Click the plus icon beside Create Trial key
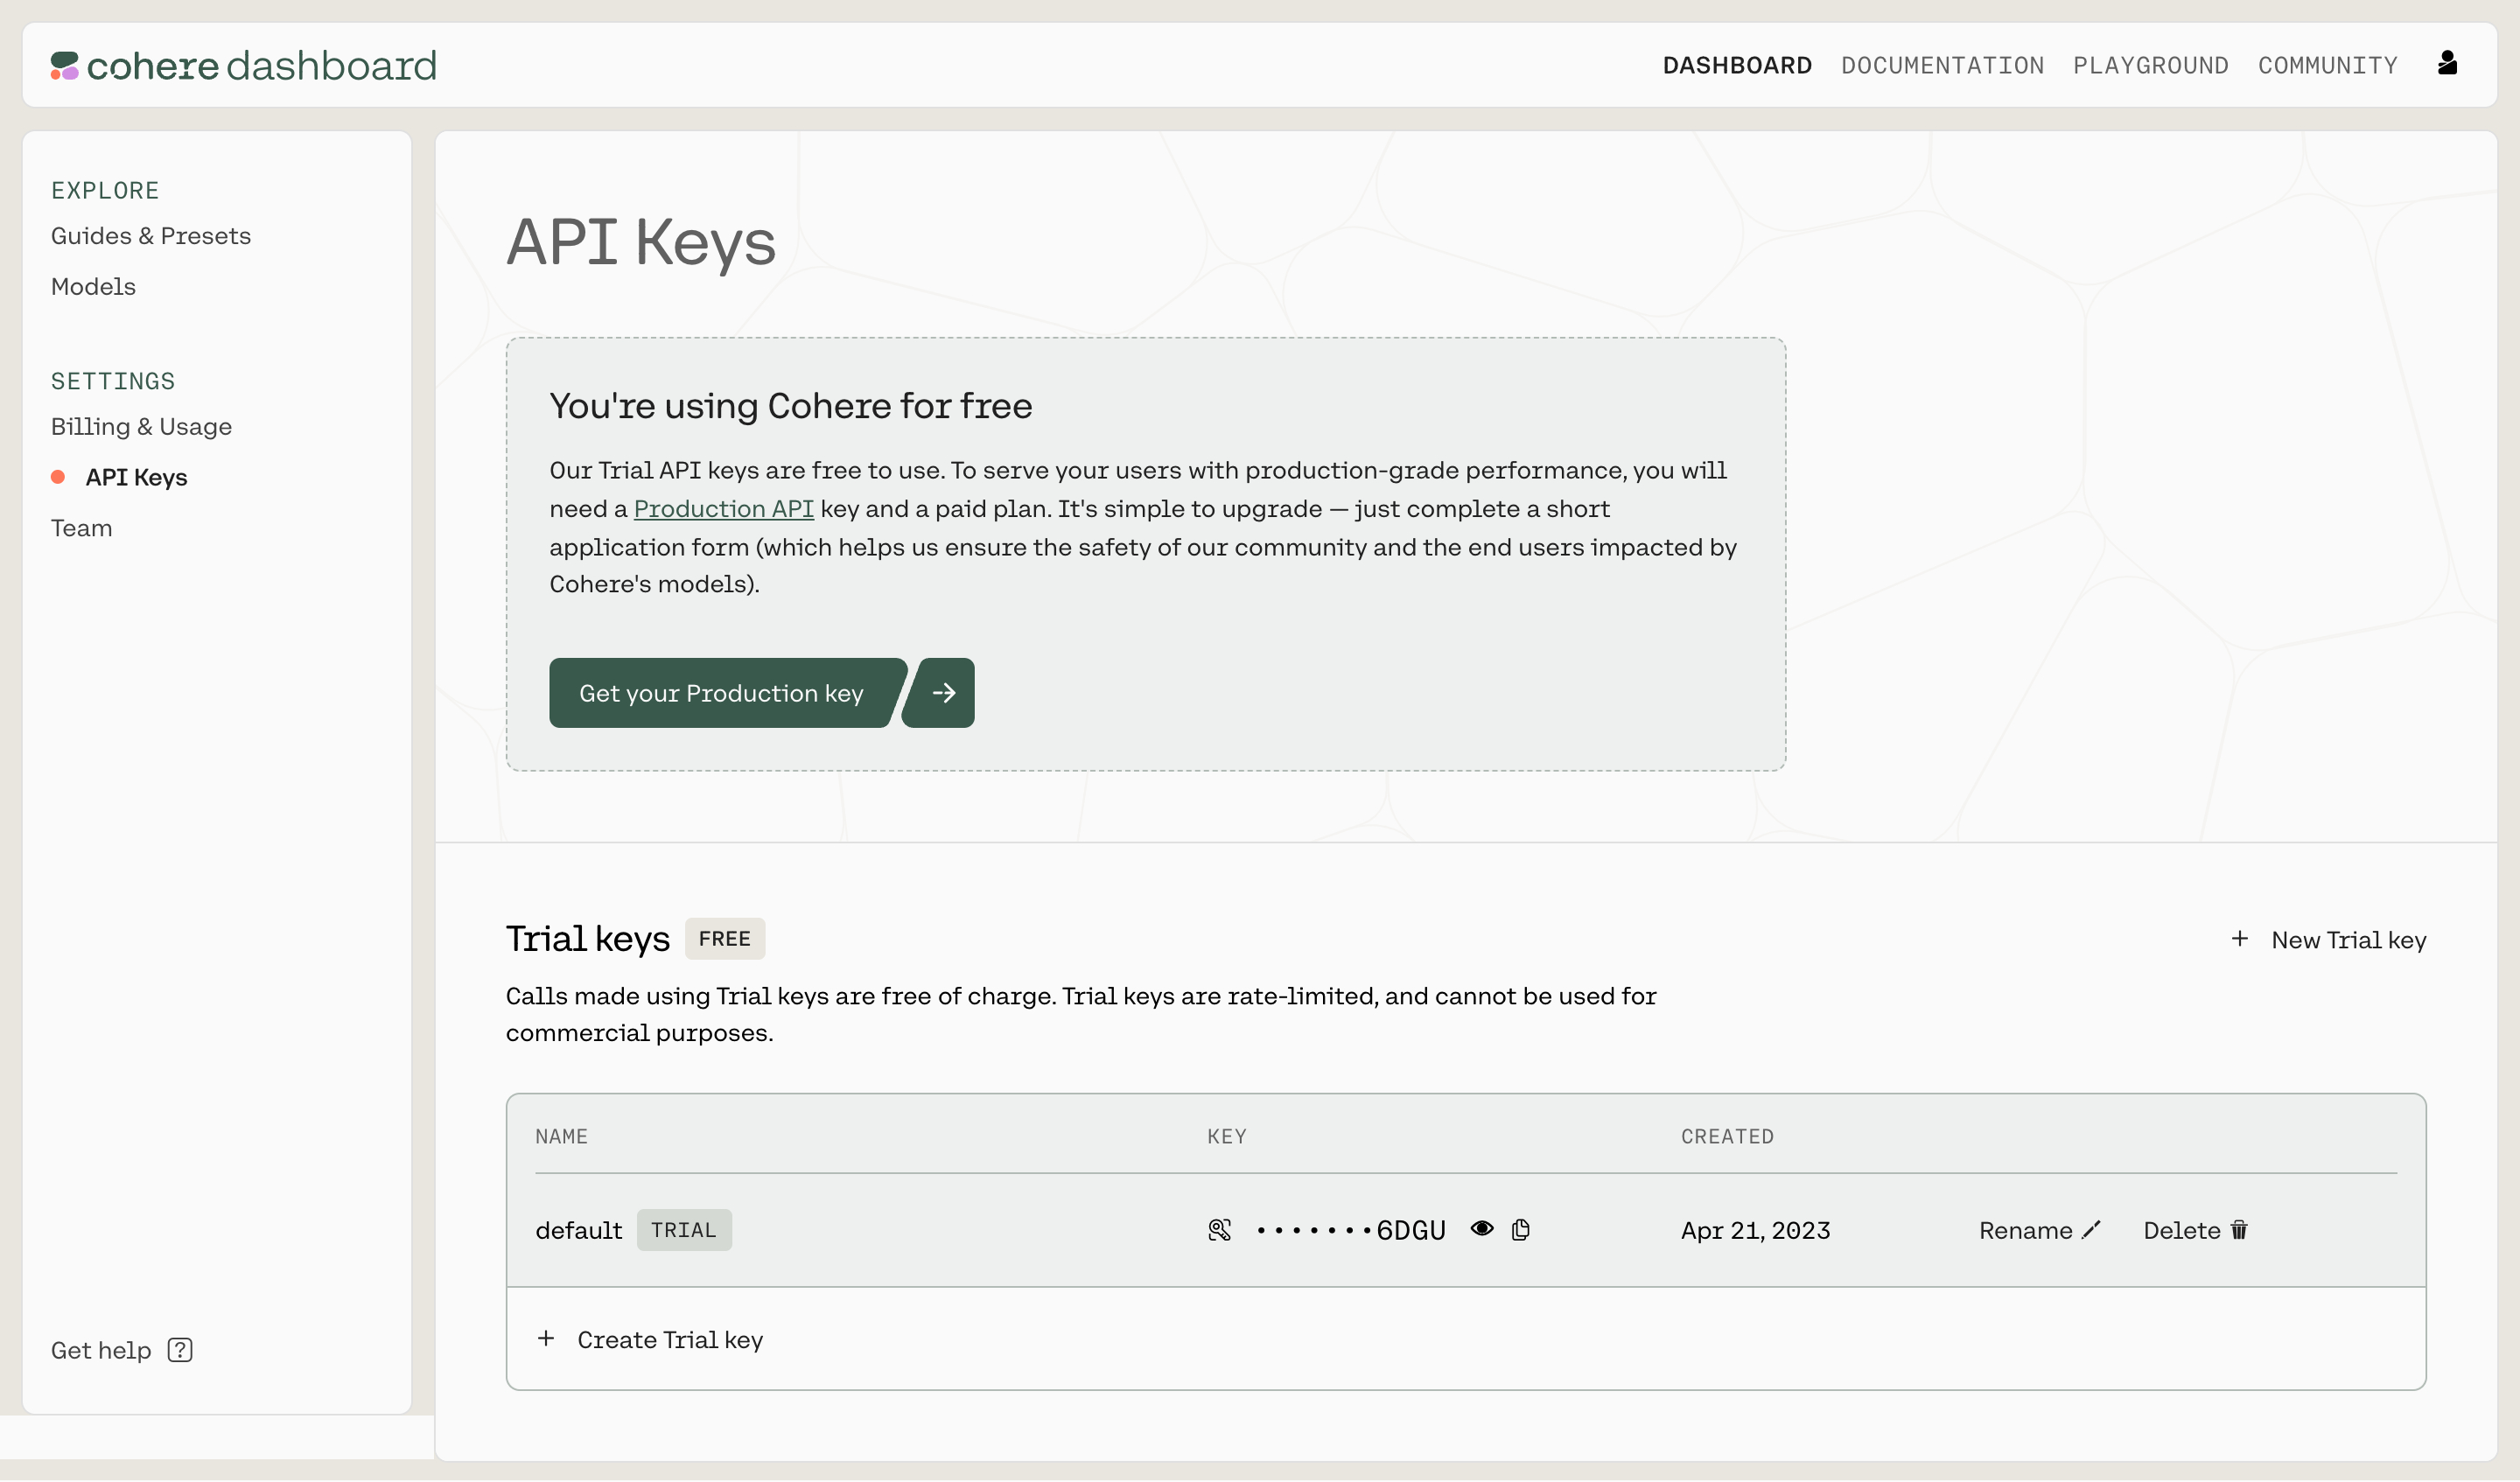2520x1482 pixels. pos(546,1338)
